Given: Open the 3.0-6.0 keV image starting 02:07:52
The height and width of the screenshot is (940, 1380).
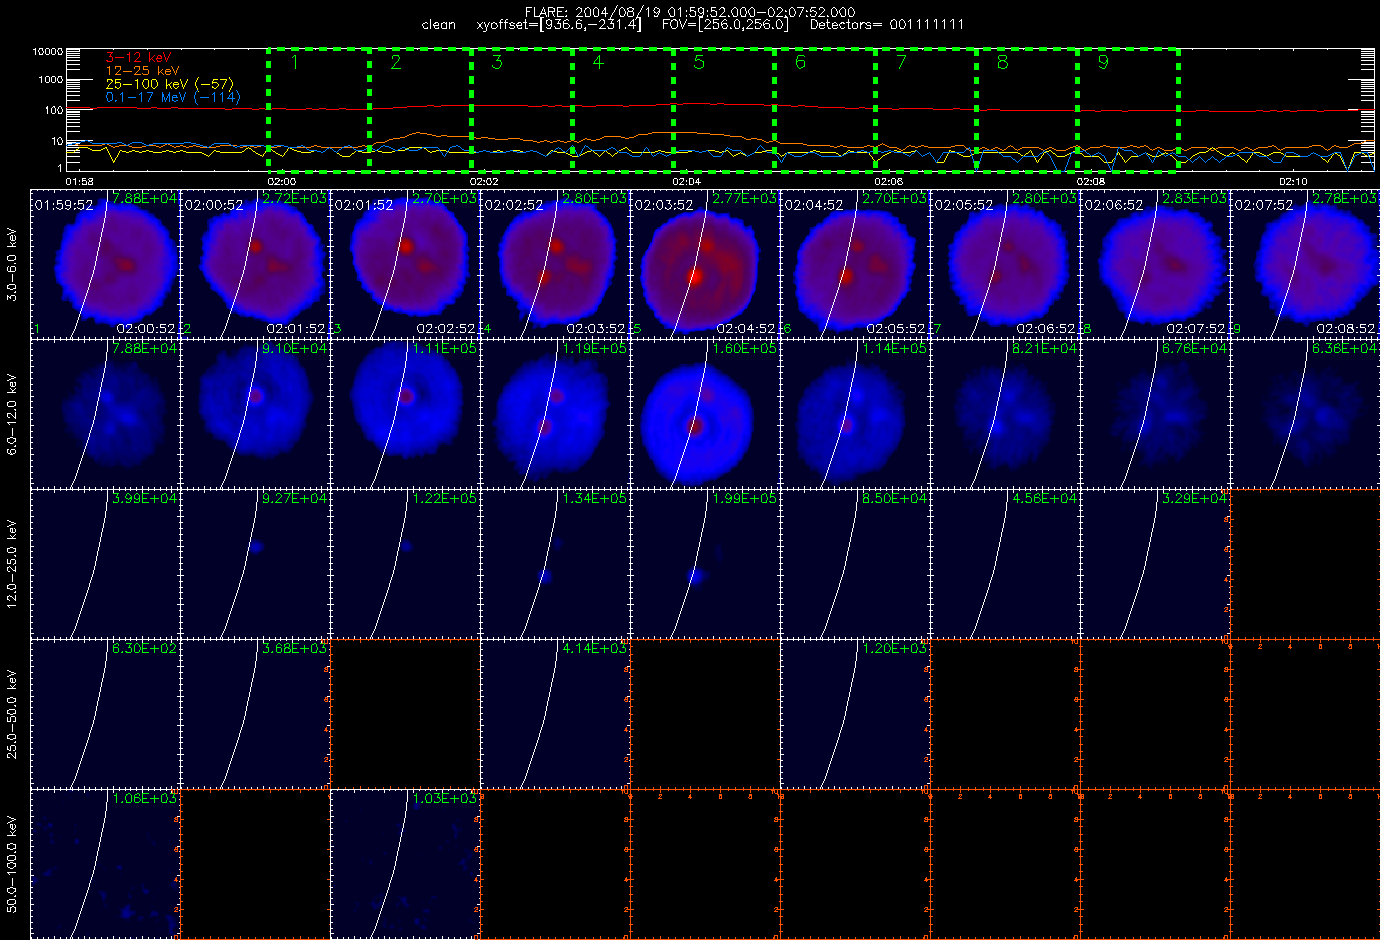Looking at the screenshot, I should (1305, 263).
